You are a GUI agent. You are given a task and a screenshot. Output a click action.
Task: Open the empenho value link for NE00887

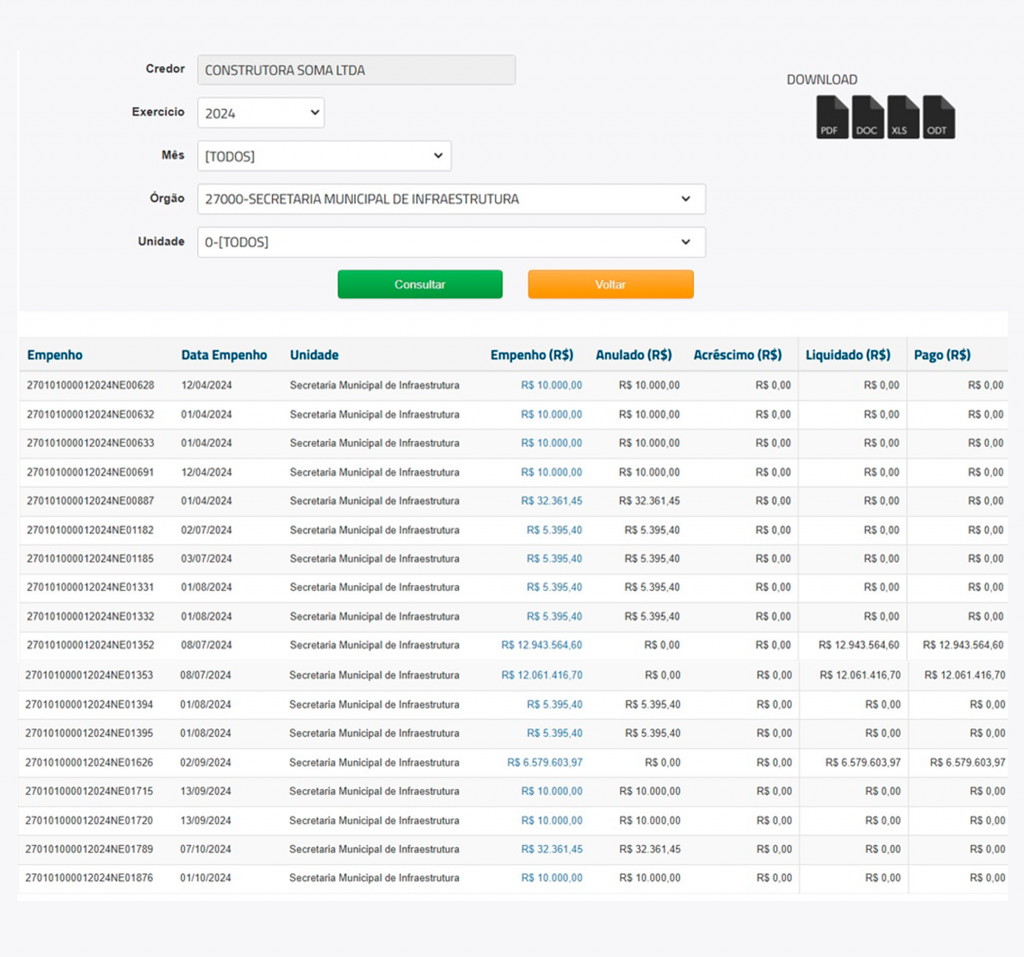[551, 501]
